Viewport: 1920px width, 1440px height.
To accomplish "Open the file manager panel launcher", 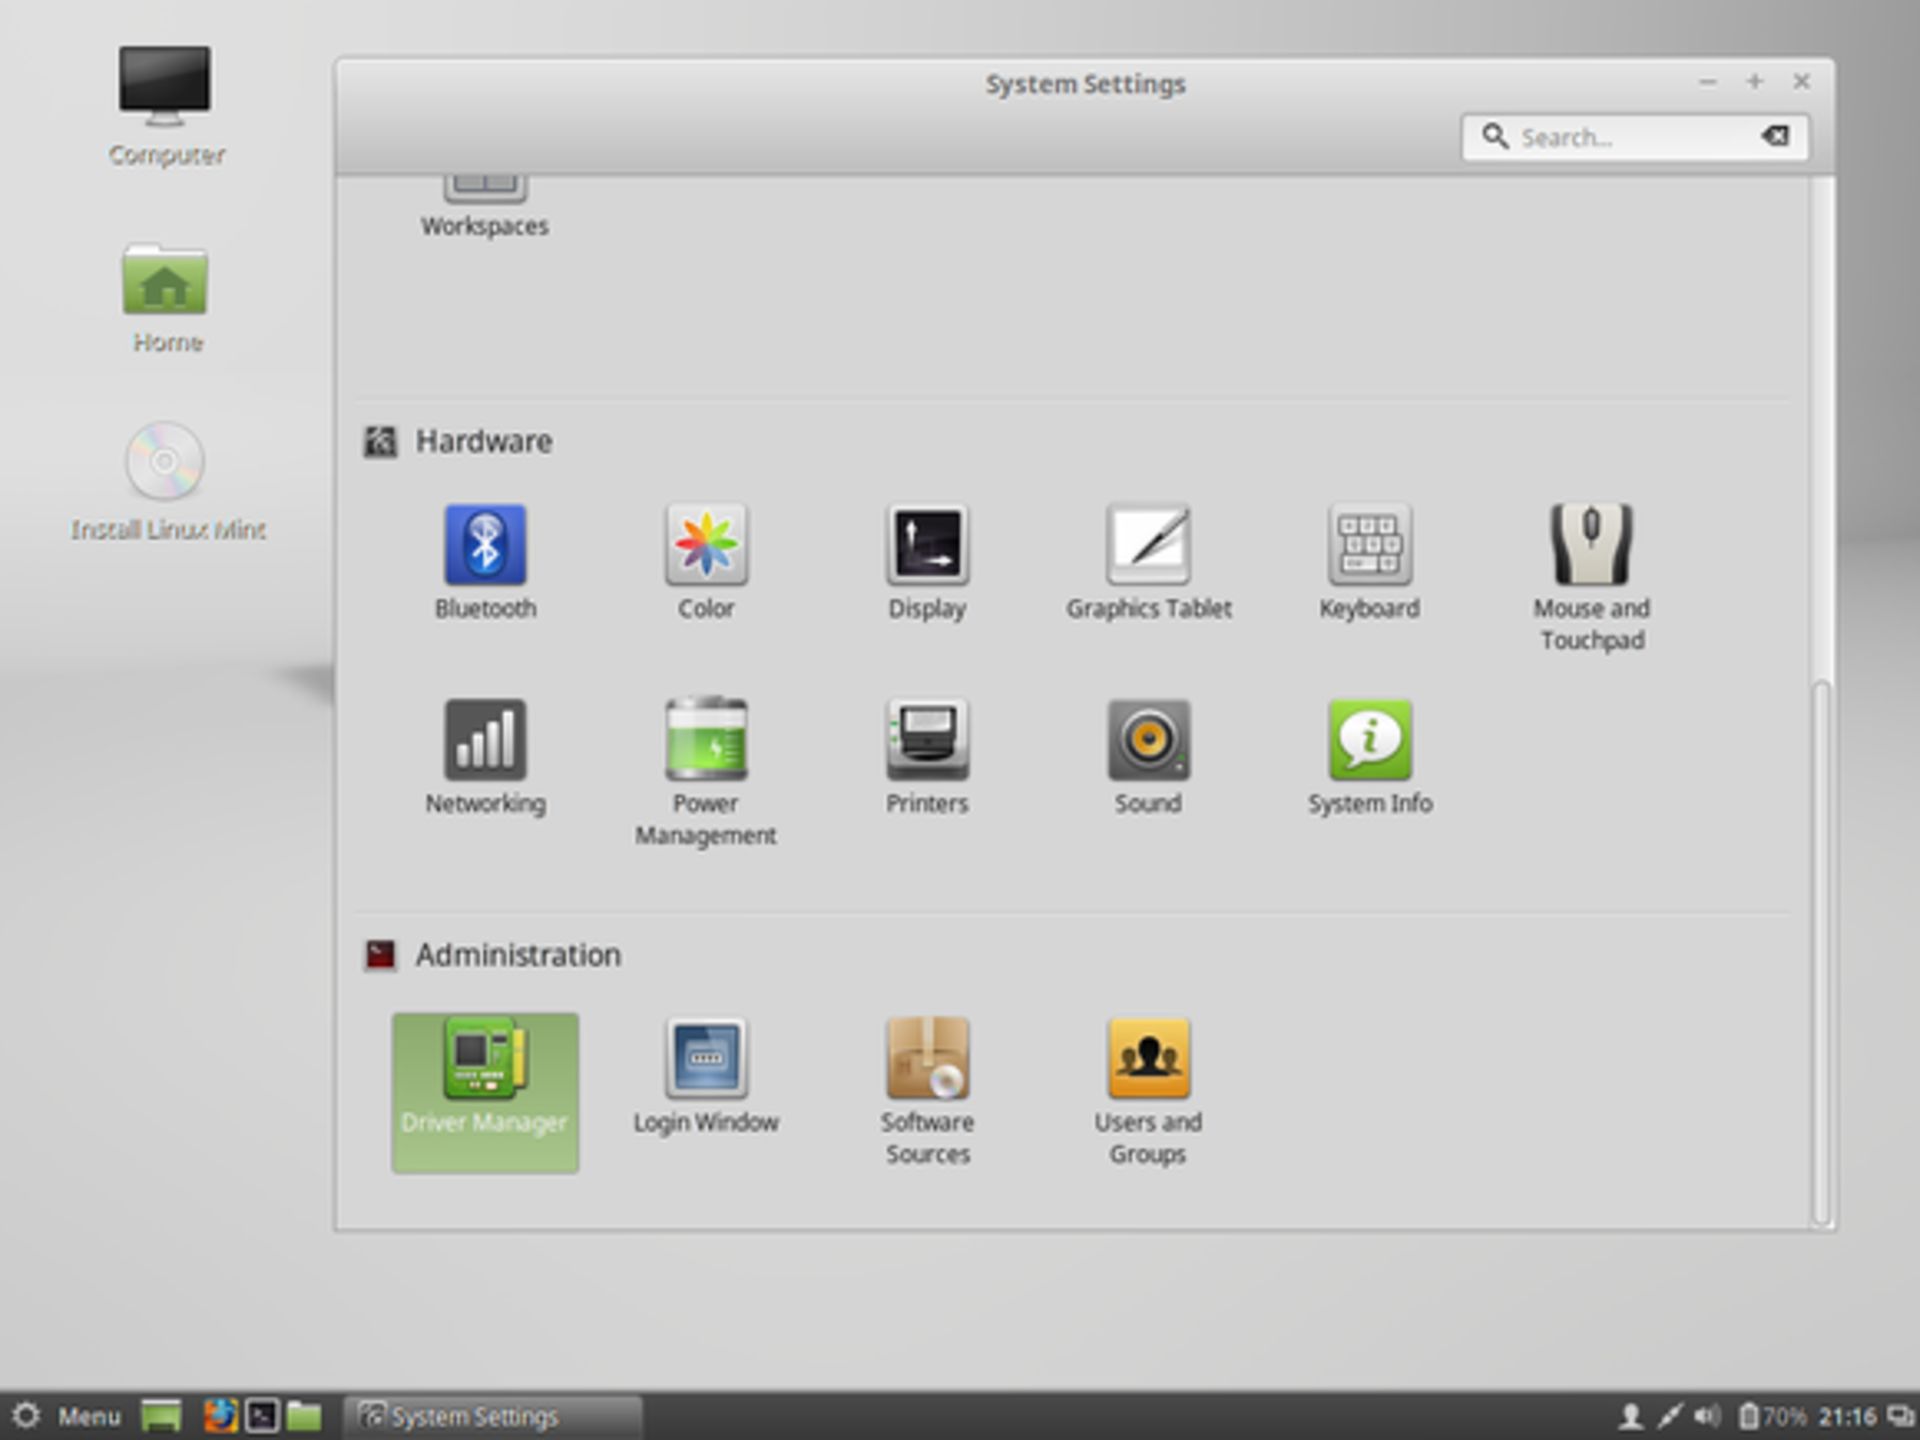I will [x=304, y=1415].
